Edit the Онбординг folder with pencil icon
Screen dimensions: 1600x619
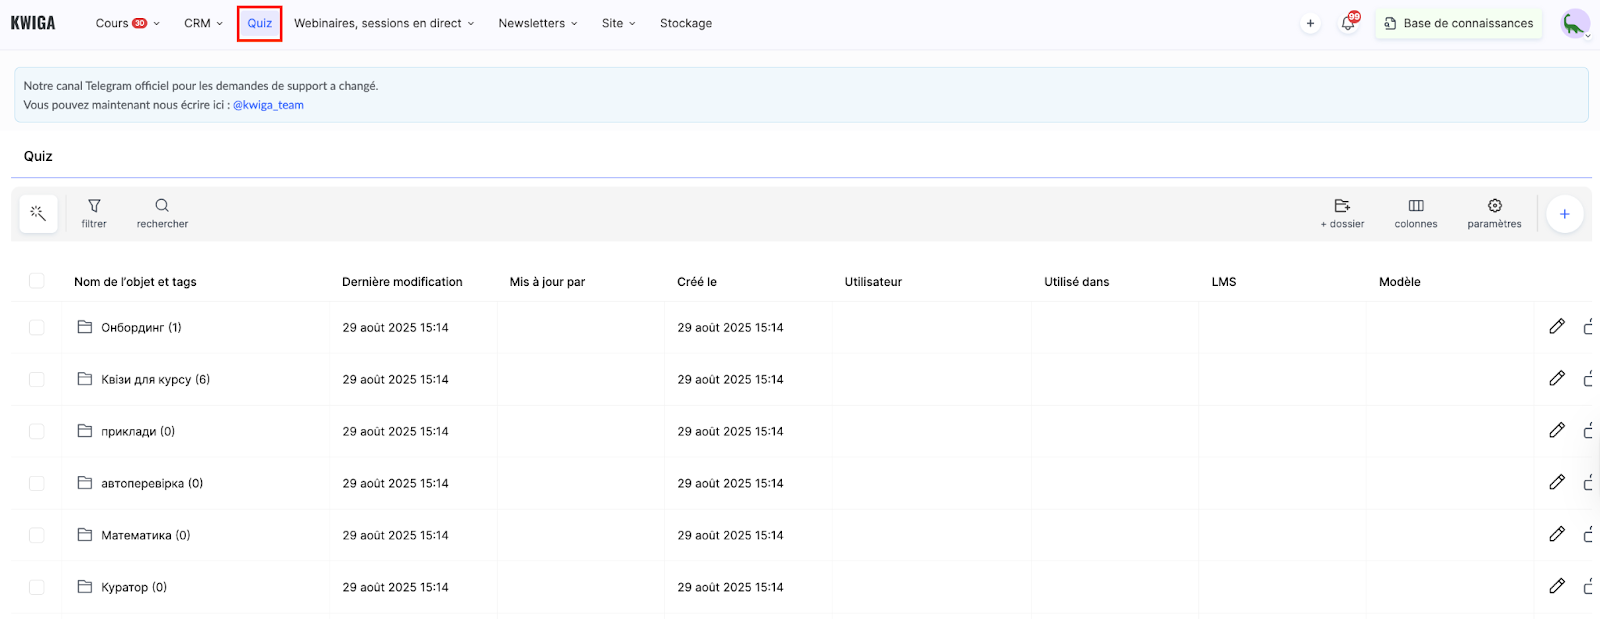(1556, 326)
